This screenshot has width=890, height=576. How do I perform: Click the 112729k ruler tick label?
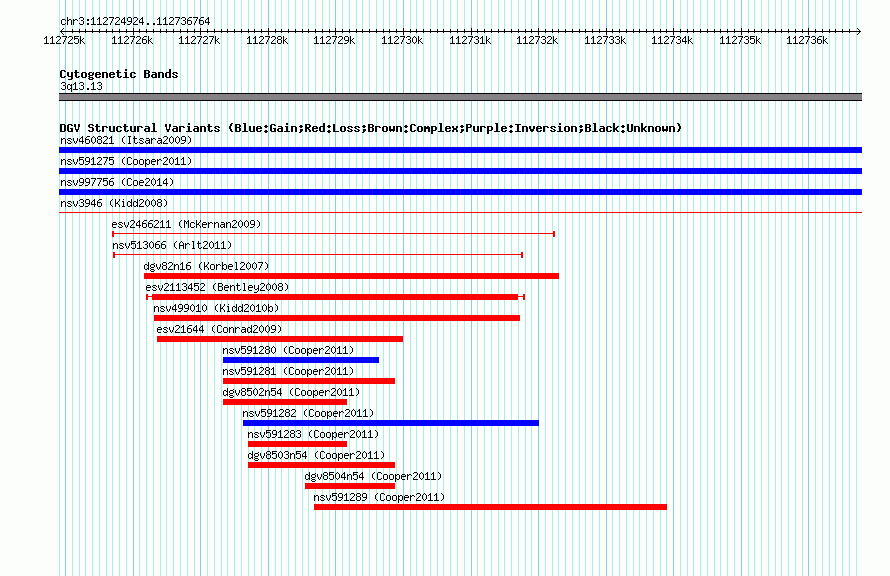click(334, 40)
